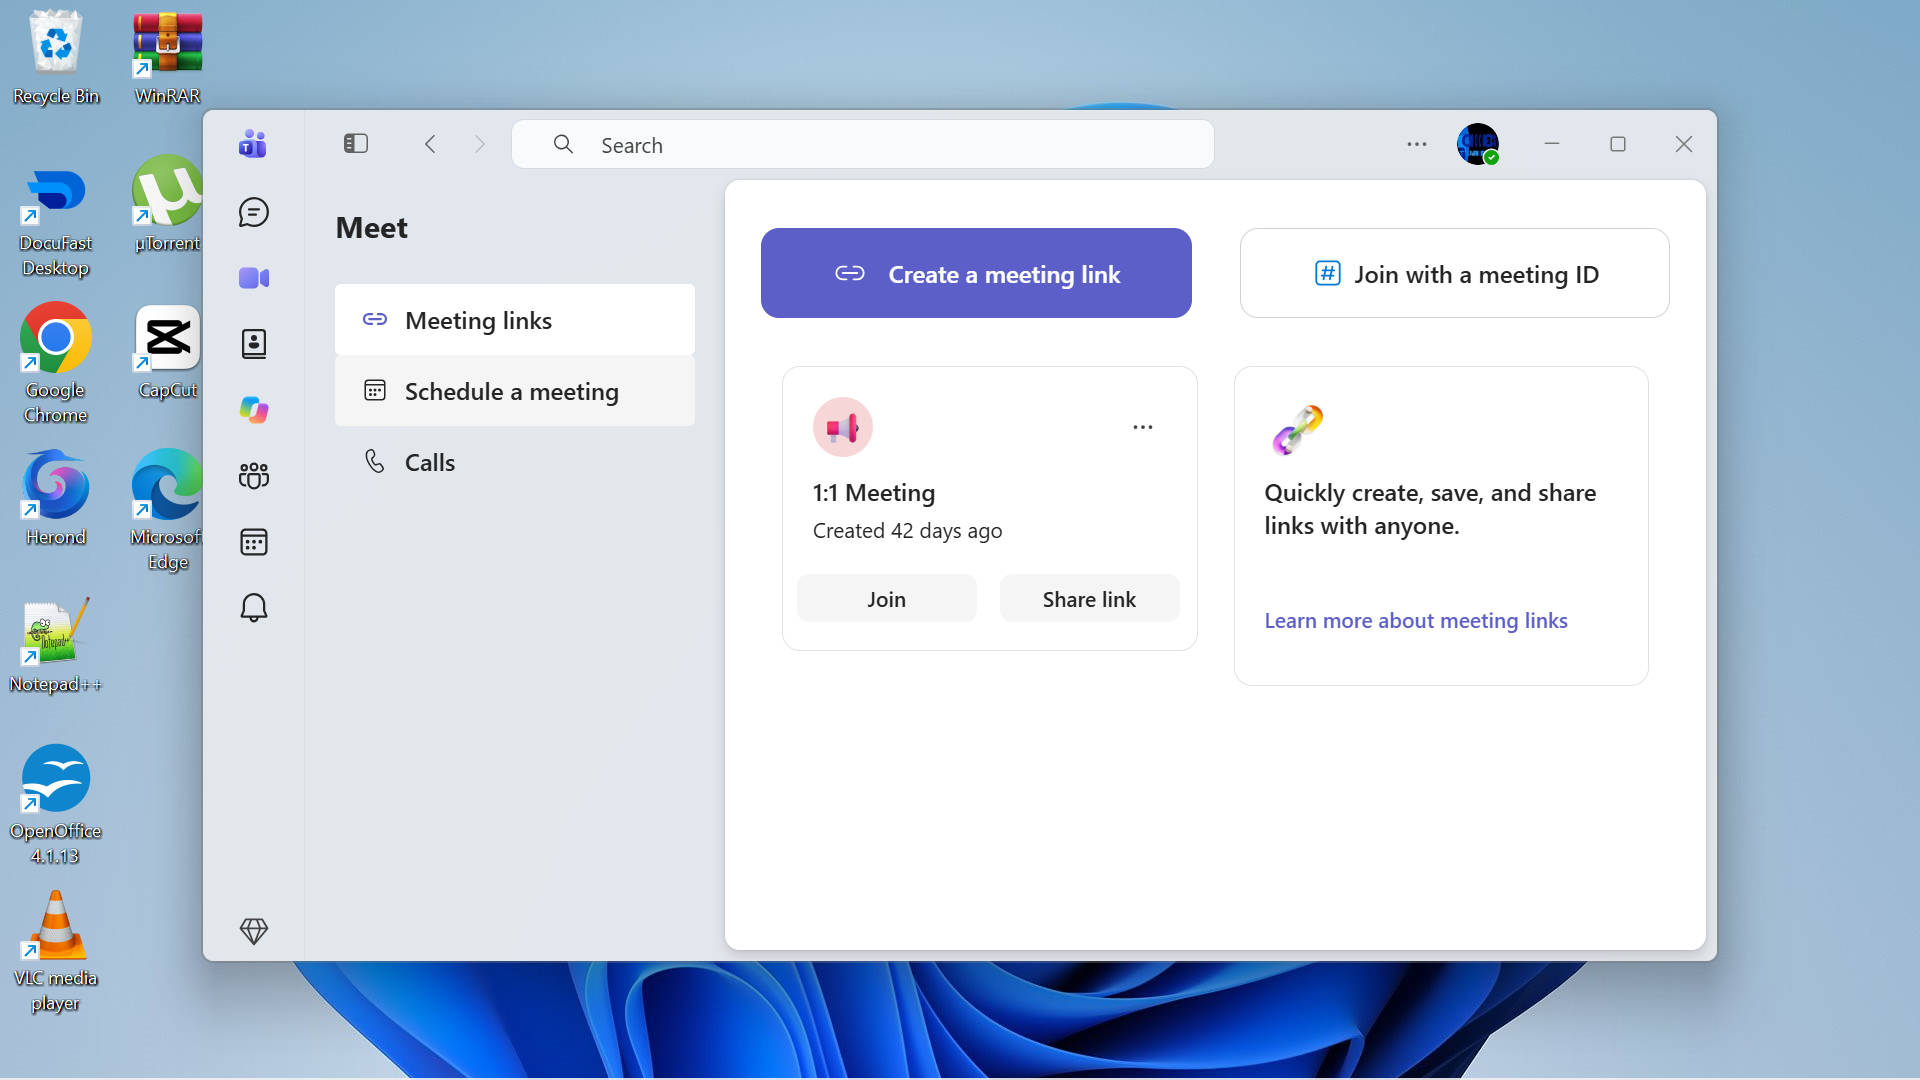Image resolution: width=1920 pixels, height=1080 pixels.
Task: Open the Calendar sidebar icon
Action: tap(254, 542)
